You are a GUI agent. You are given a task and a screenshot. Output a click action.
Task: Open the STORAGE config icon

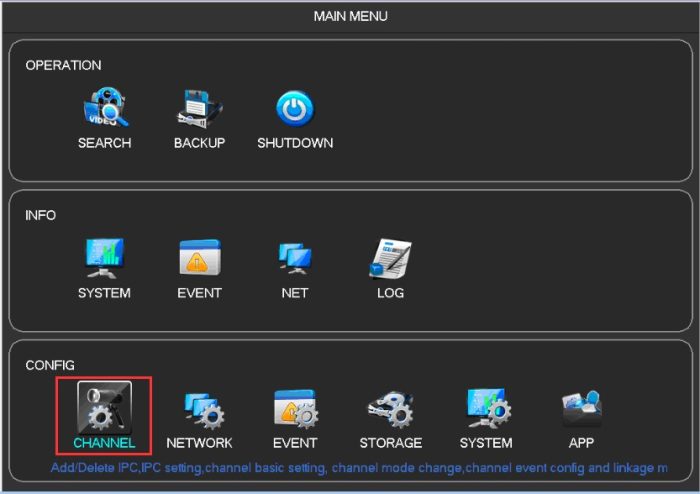[x=390, y=409]
